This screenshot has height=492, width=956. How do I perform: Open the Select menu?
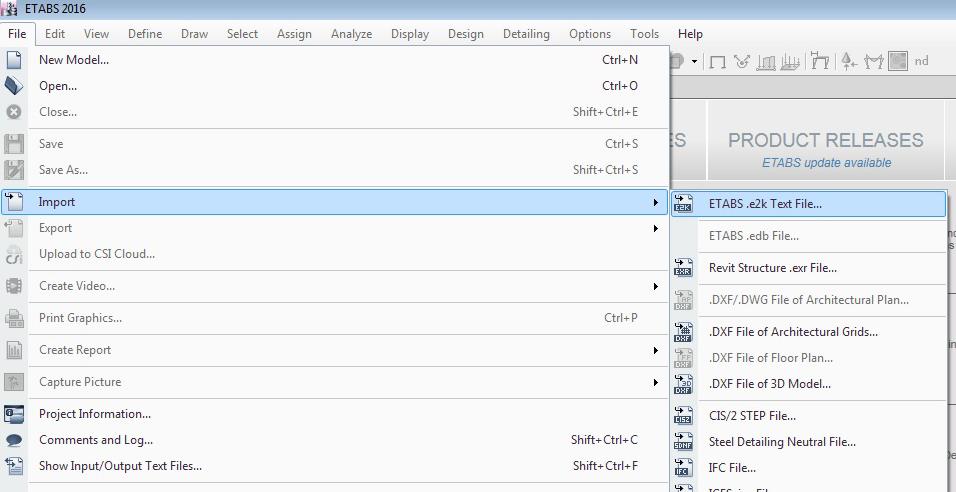pyautogui.click(x=243, y=34)
